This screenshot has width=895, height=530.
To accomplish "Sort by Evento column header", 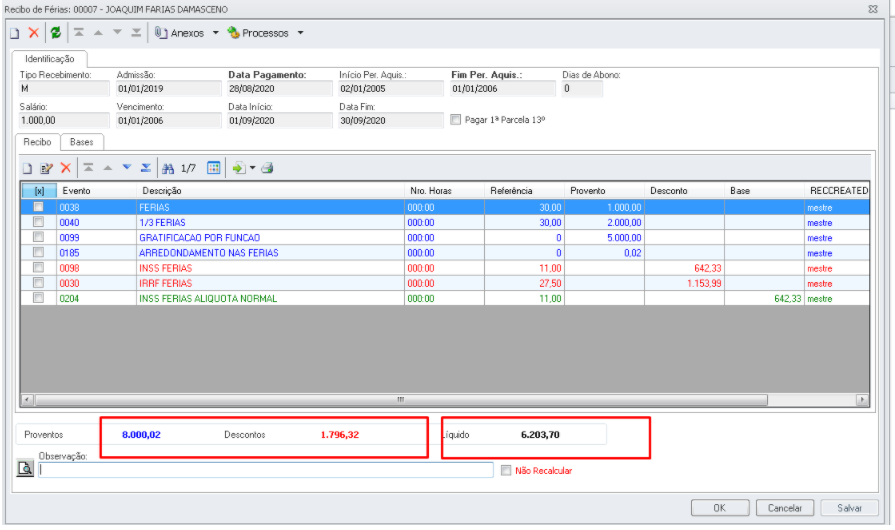I will point(96,191).
